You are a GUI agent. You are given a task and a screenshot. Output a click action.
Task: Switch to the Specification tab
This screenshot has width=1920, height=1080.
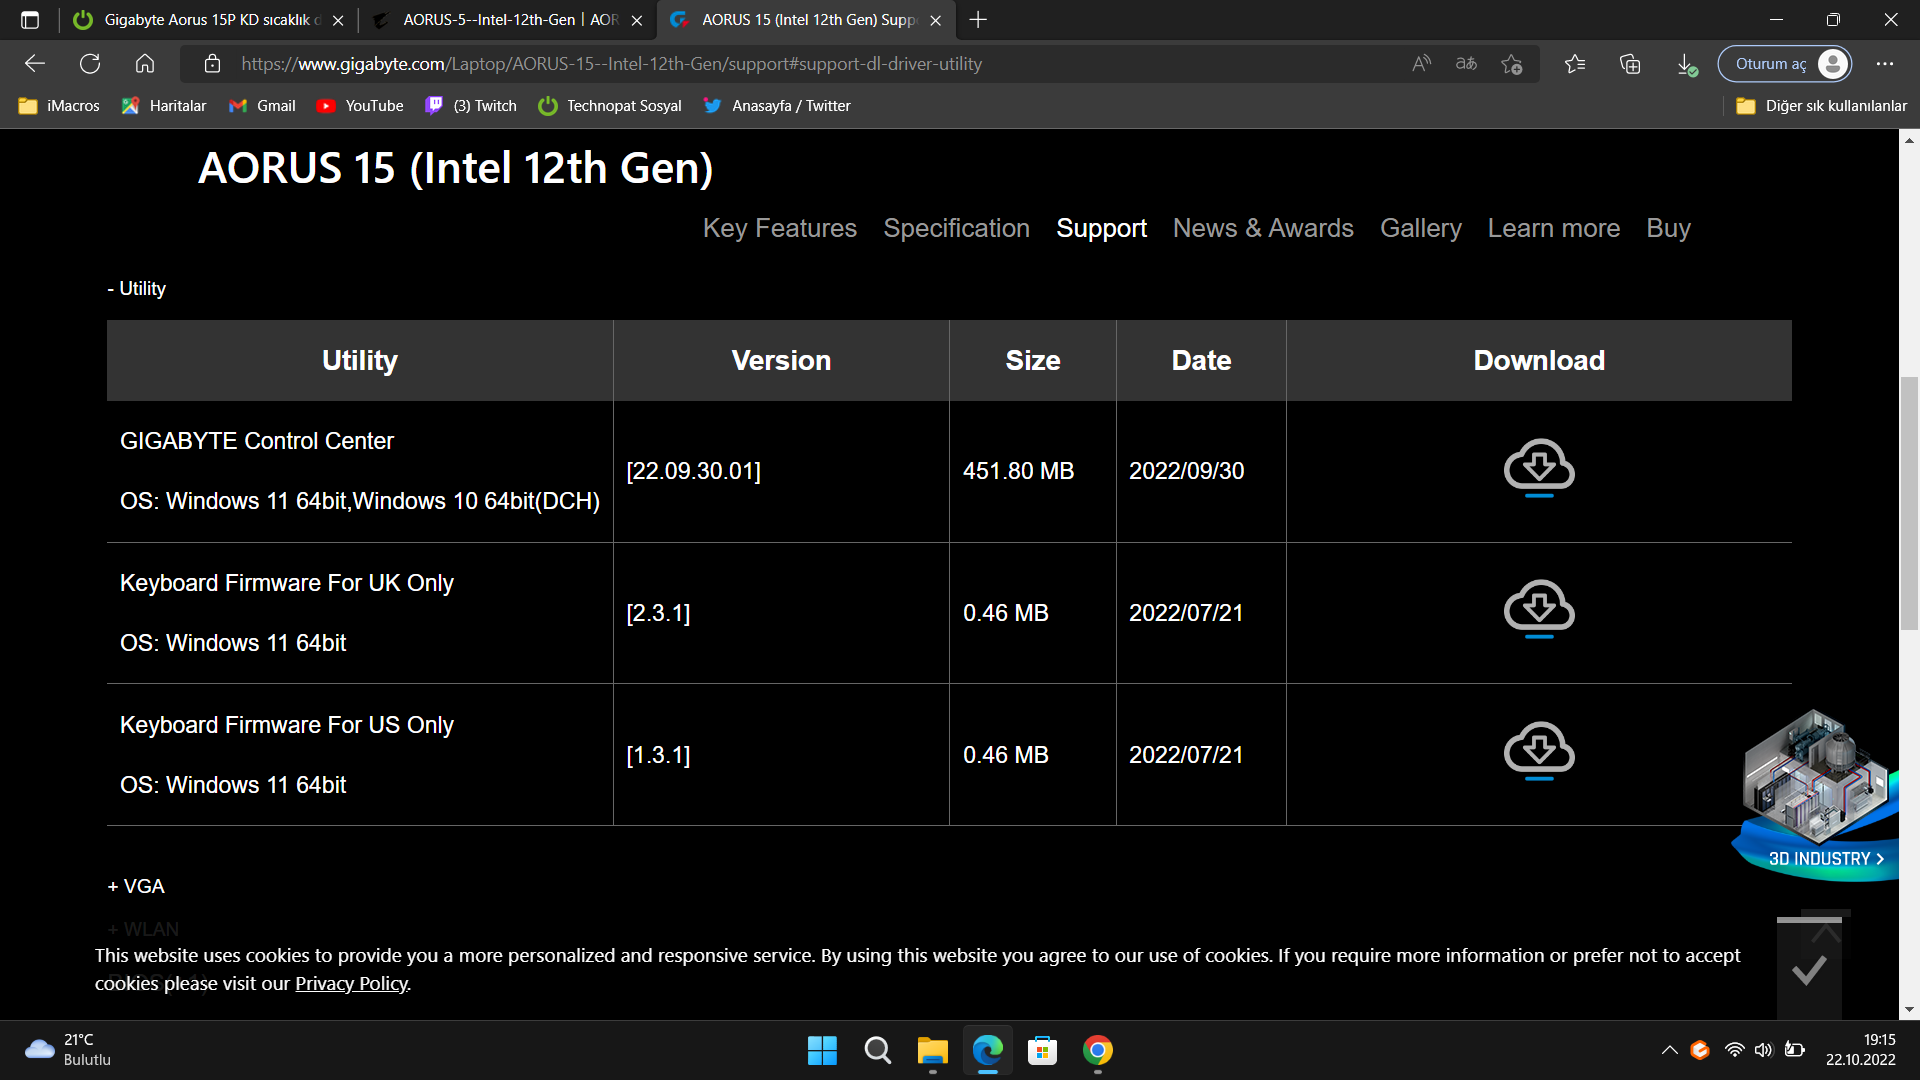tap(956, 229)
